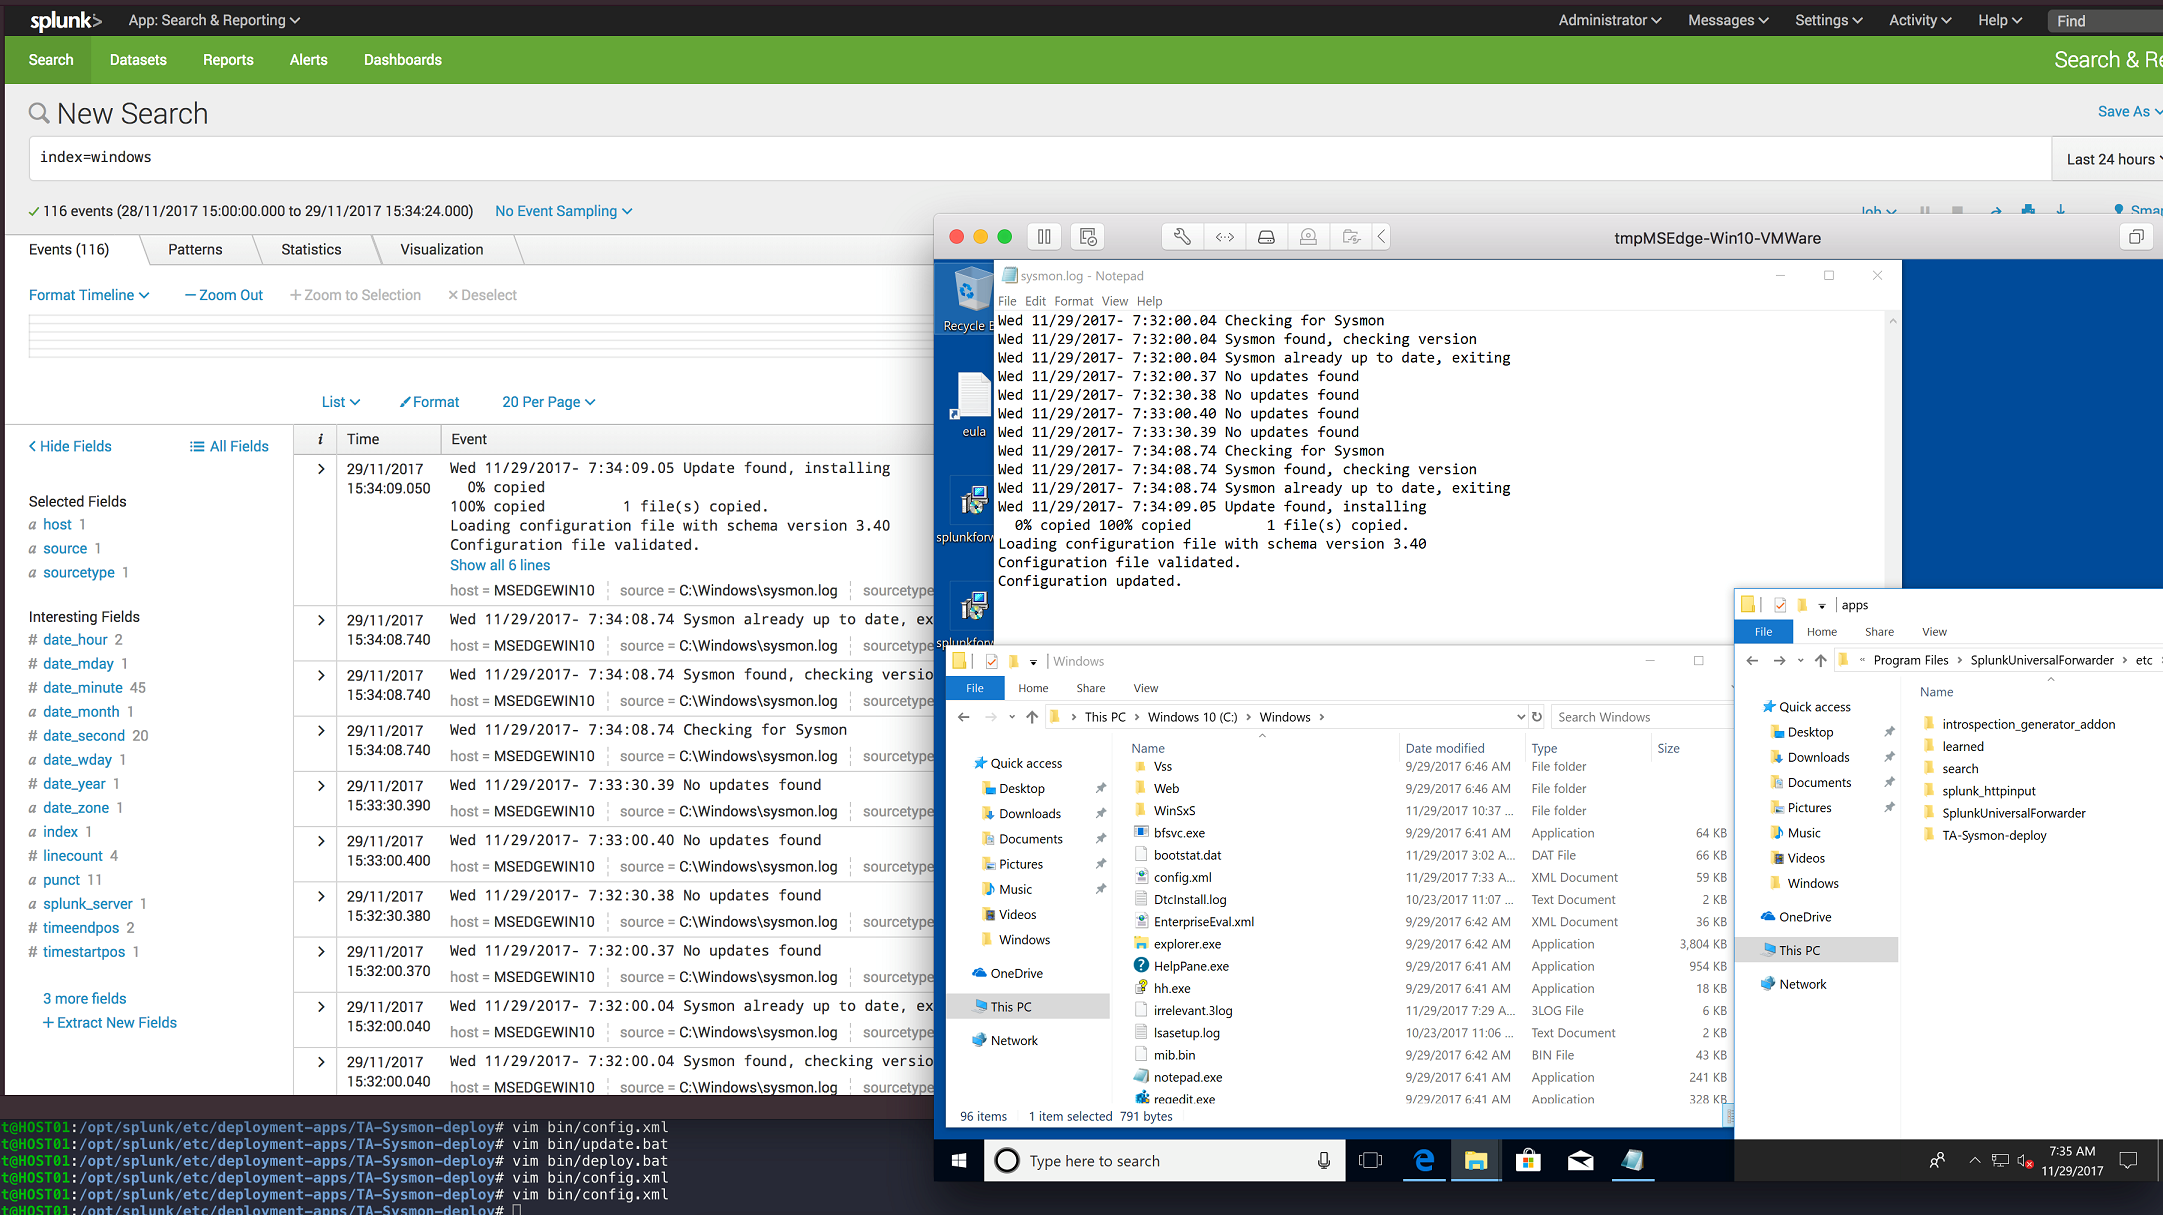This screenshot has height=1215, width=2163.
Task: Open the Share tab in apps explorer
Action: (x=1879, y=632)
